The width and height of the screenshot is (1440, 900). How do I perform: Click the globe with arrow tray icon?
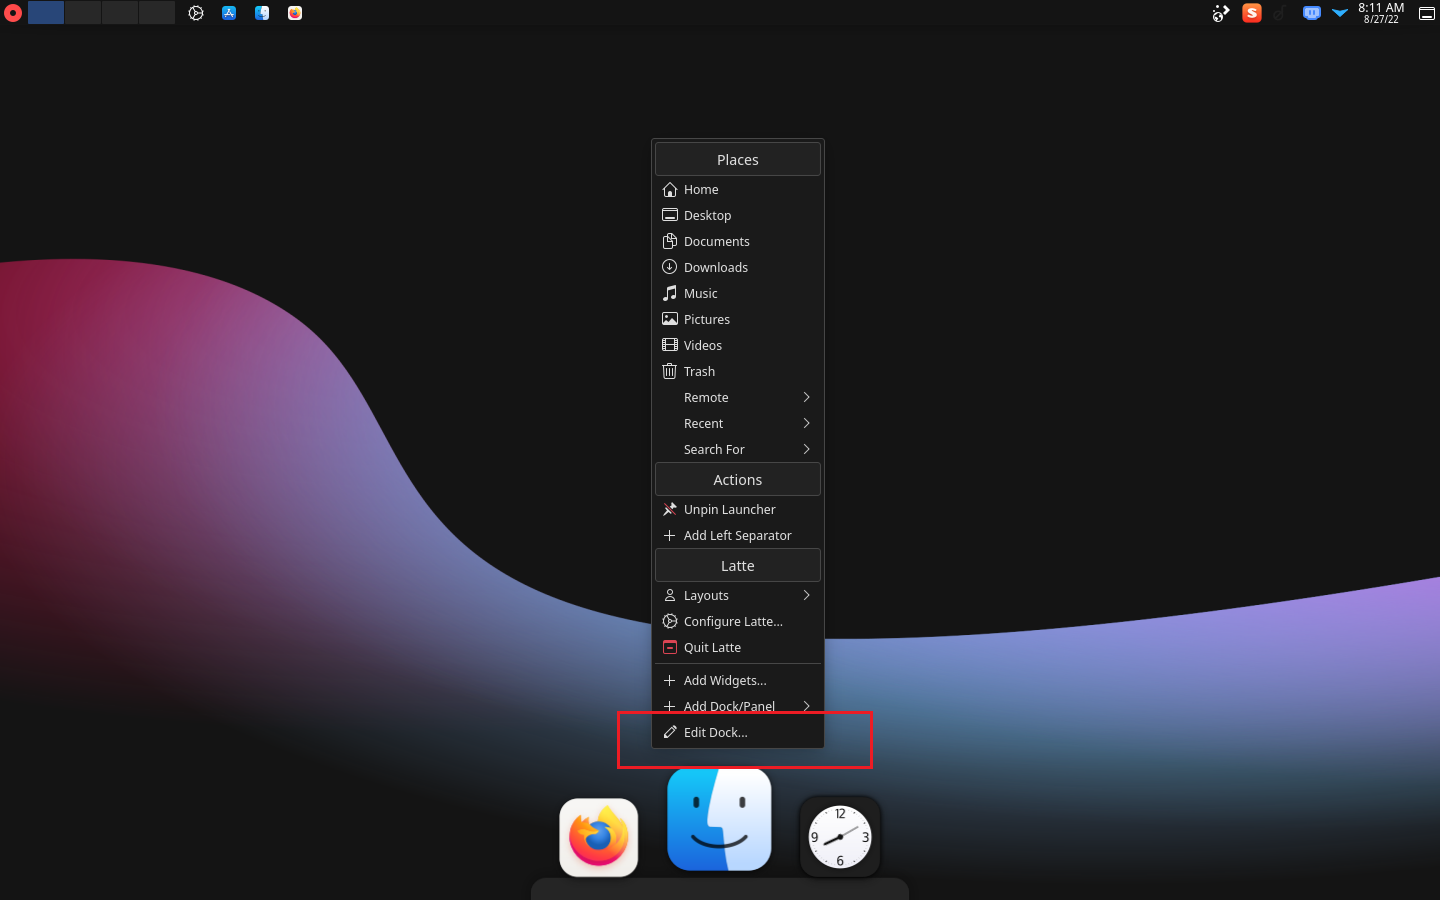1221,13
